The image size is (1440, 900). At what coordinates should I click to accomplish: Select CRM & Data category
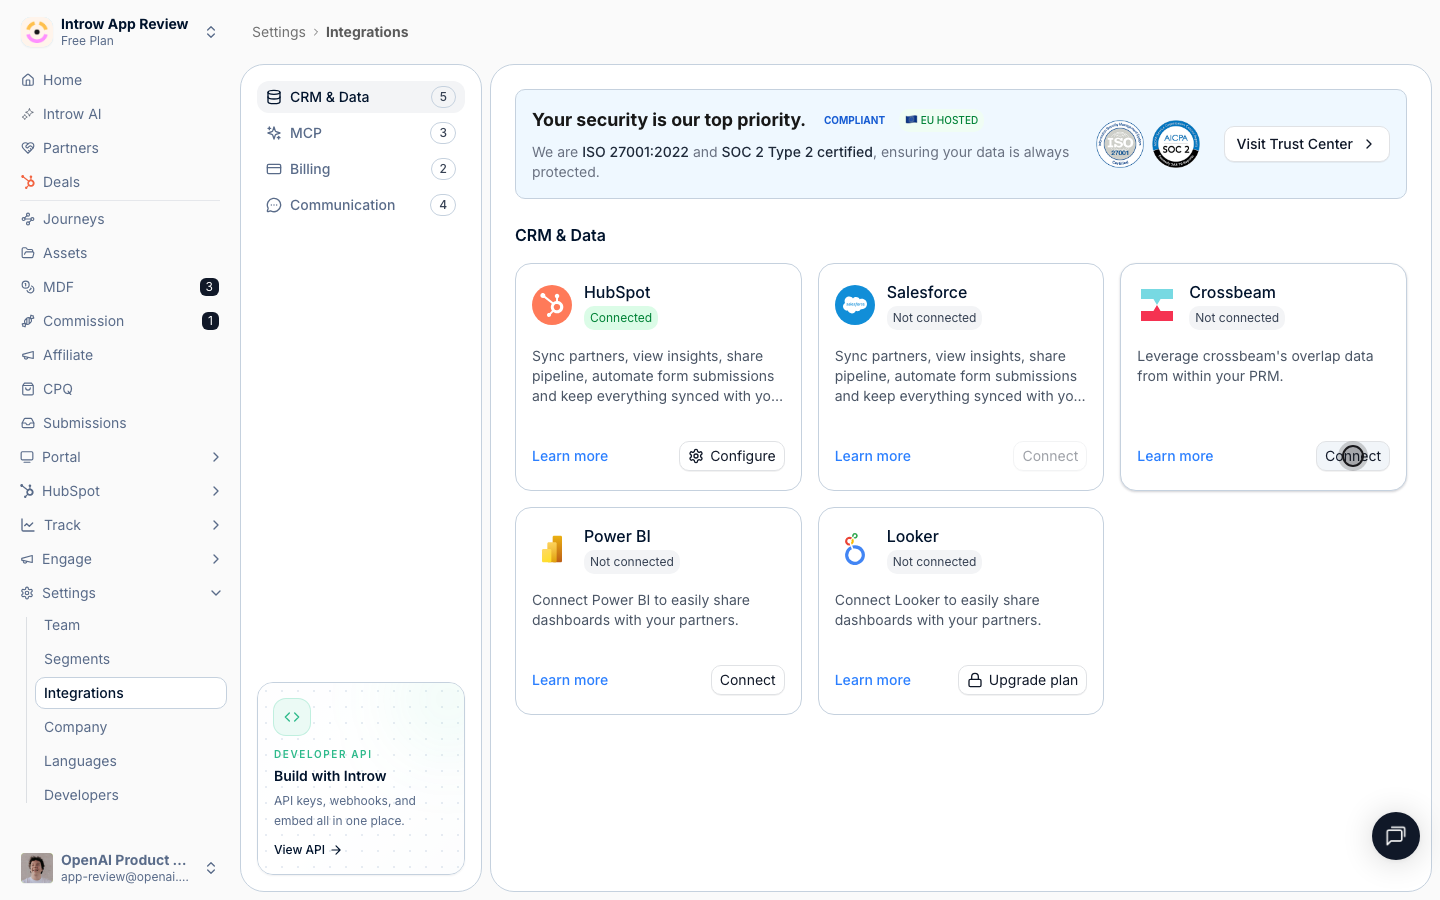point(361,97)
